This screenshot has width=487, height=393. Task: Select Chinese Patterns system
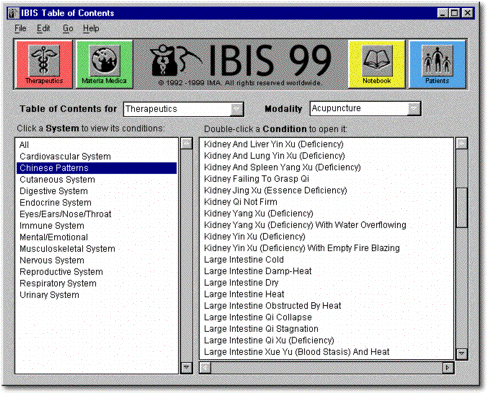pyautogui.click(x=96, y=168)
